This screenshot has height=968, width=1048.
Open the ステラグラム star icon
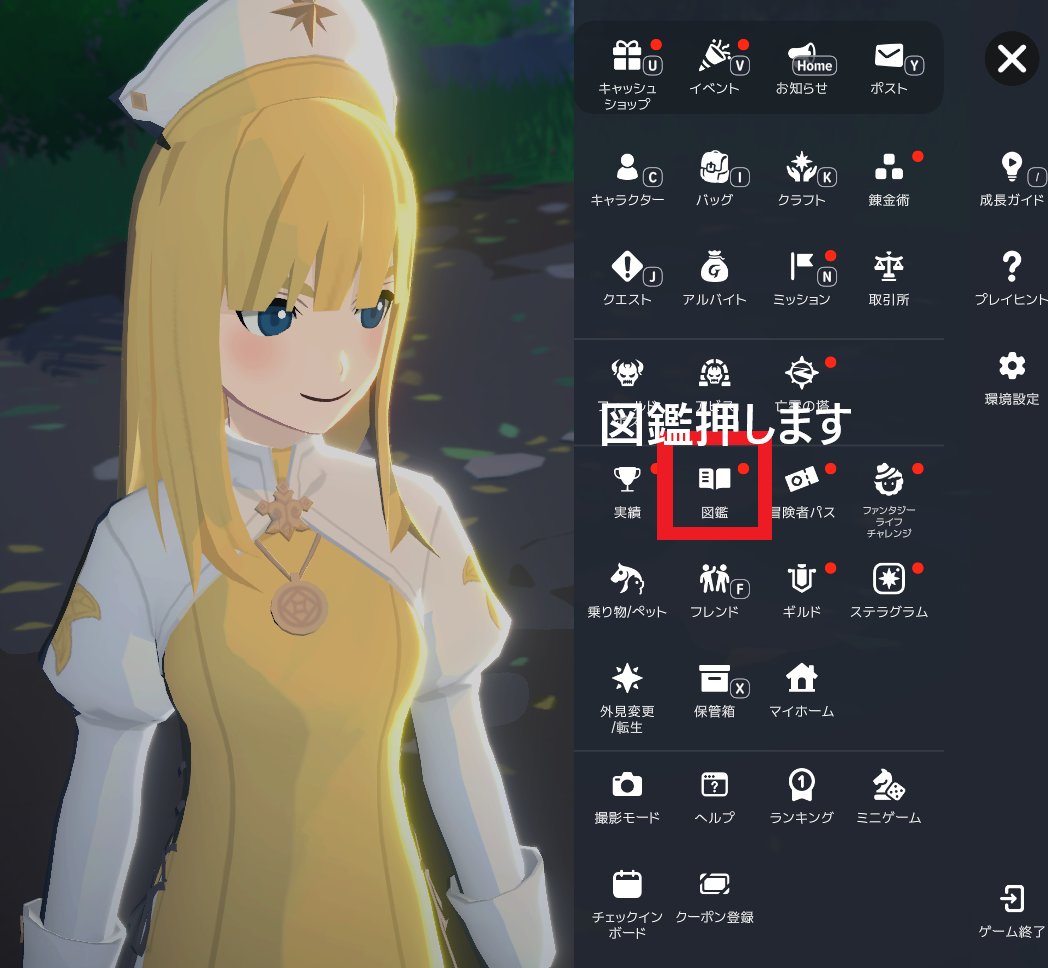pyautogui.click(x=889, y=579)
